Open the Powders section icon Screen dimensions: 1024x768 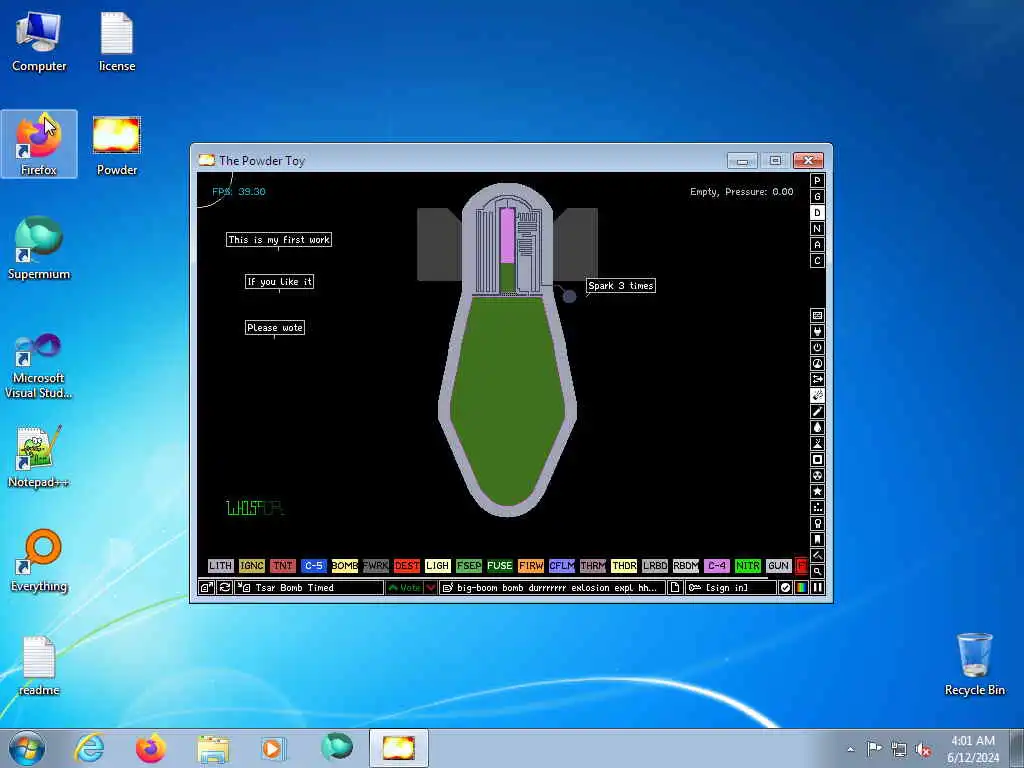(817, 443)
